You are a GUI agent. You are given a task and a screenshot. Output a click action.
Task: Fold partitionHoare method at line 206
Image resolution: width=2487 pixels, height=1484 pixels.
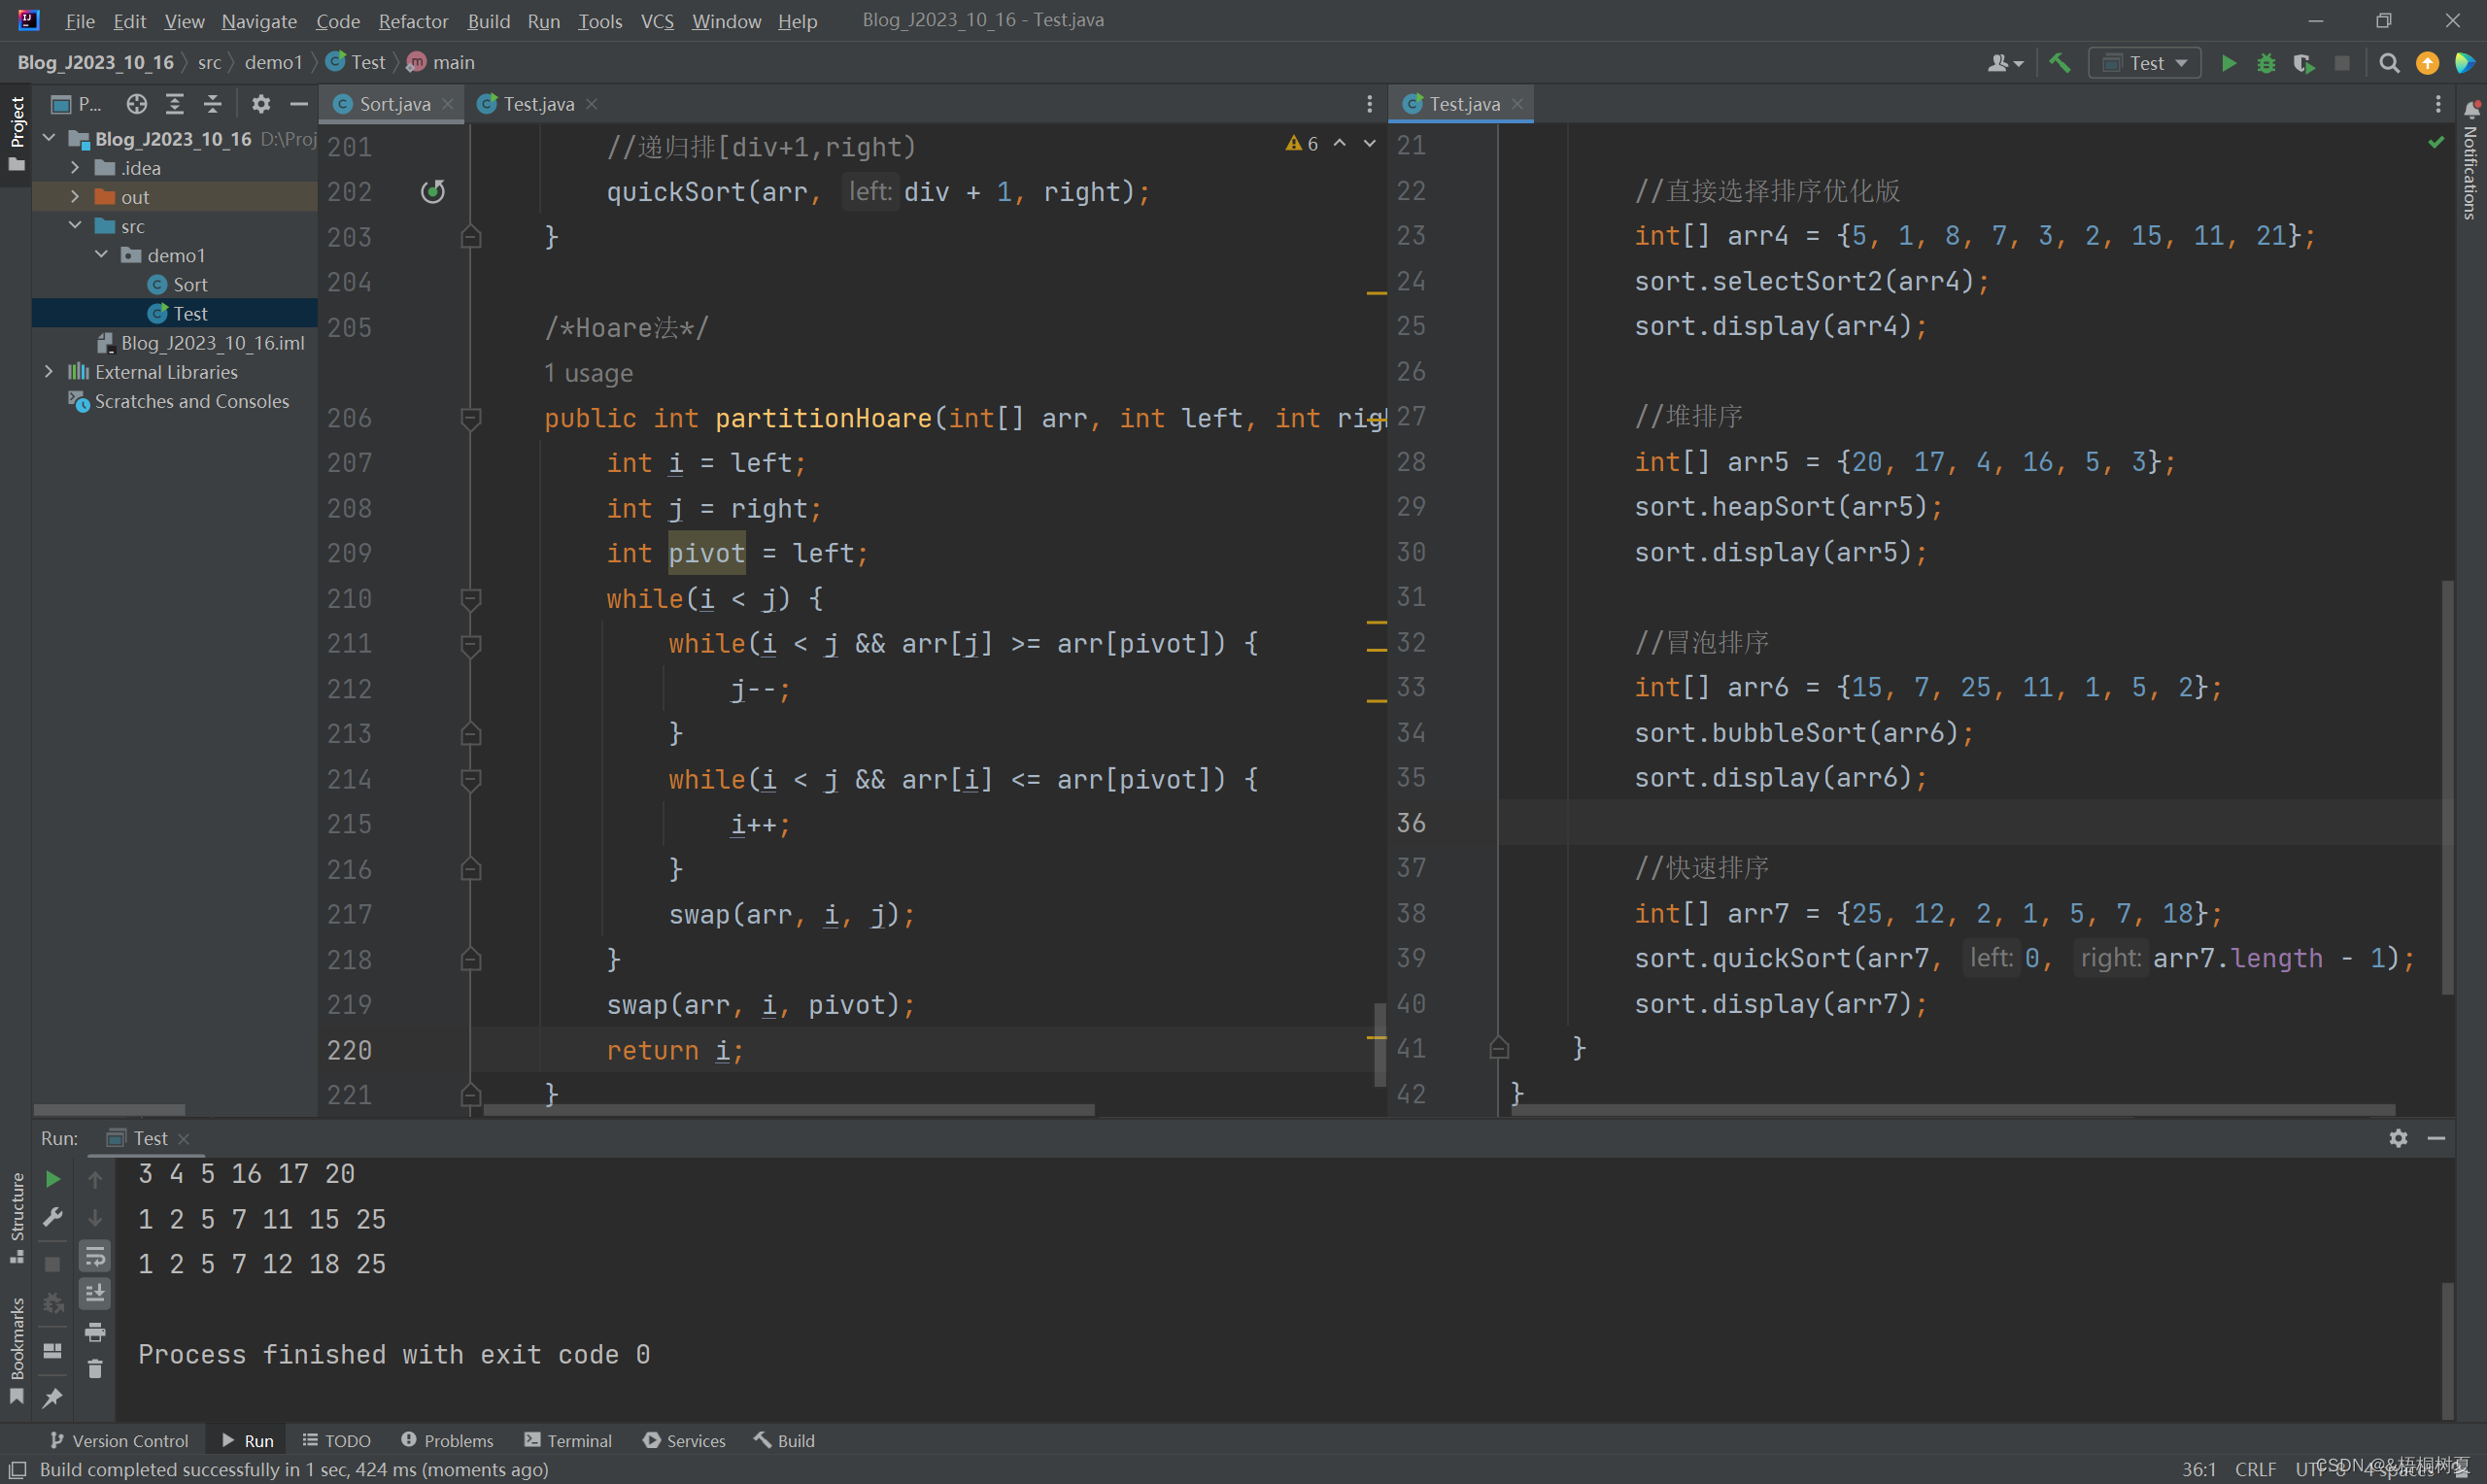471,418
